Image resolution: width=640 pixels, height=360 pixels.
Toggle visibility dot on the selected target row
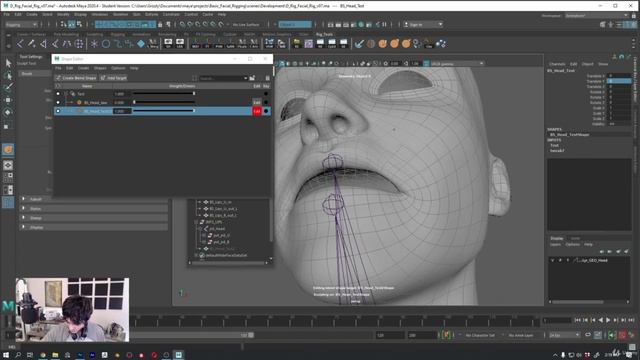(58, 111)
